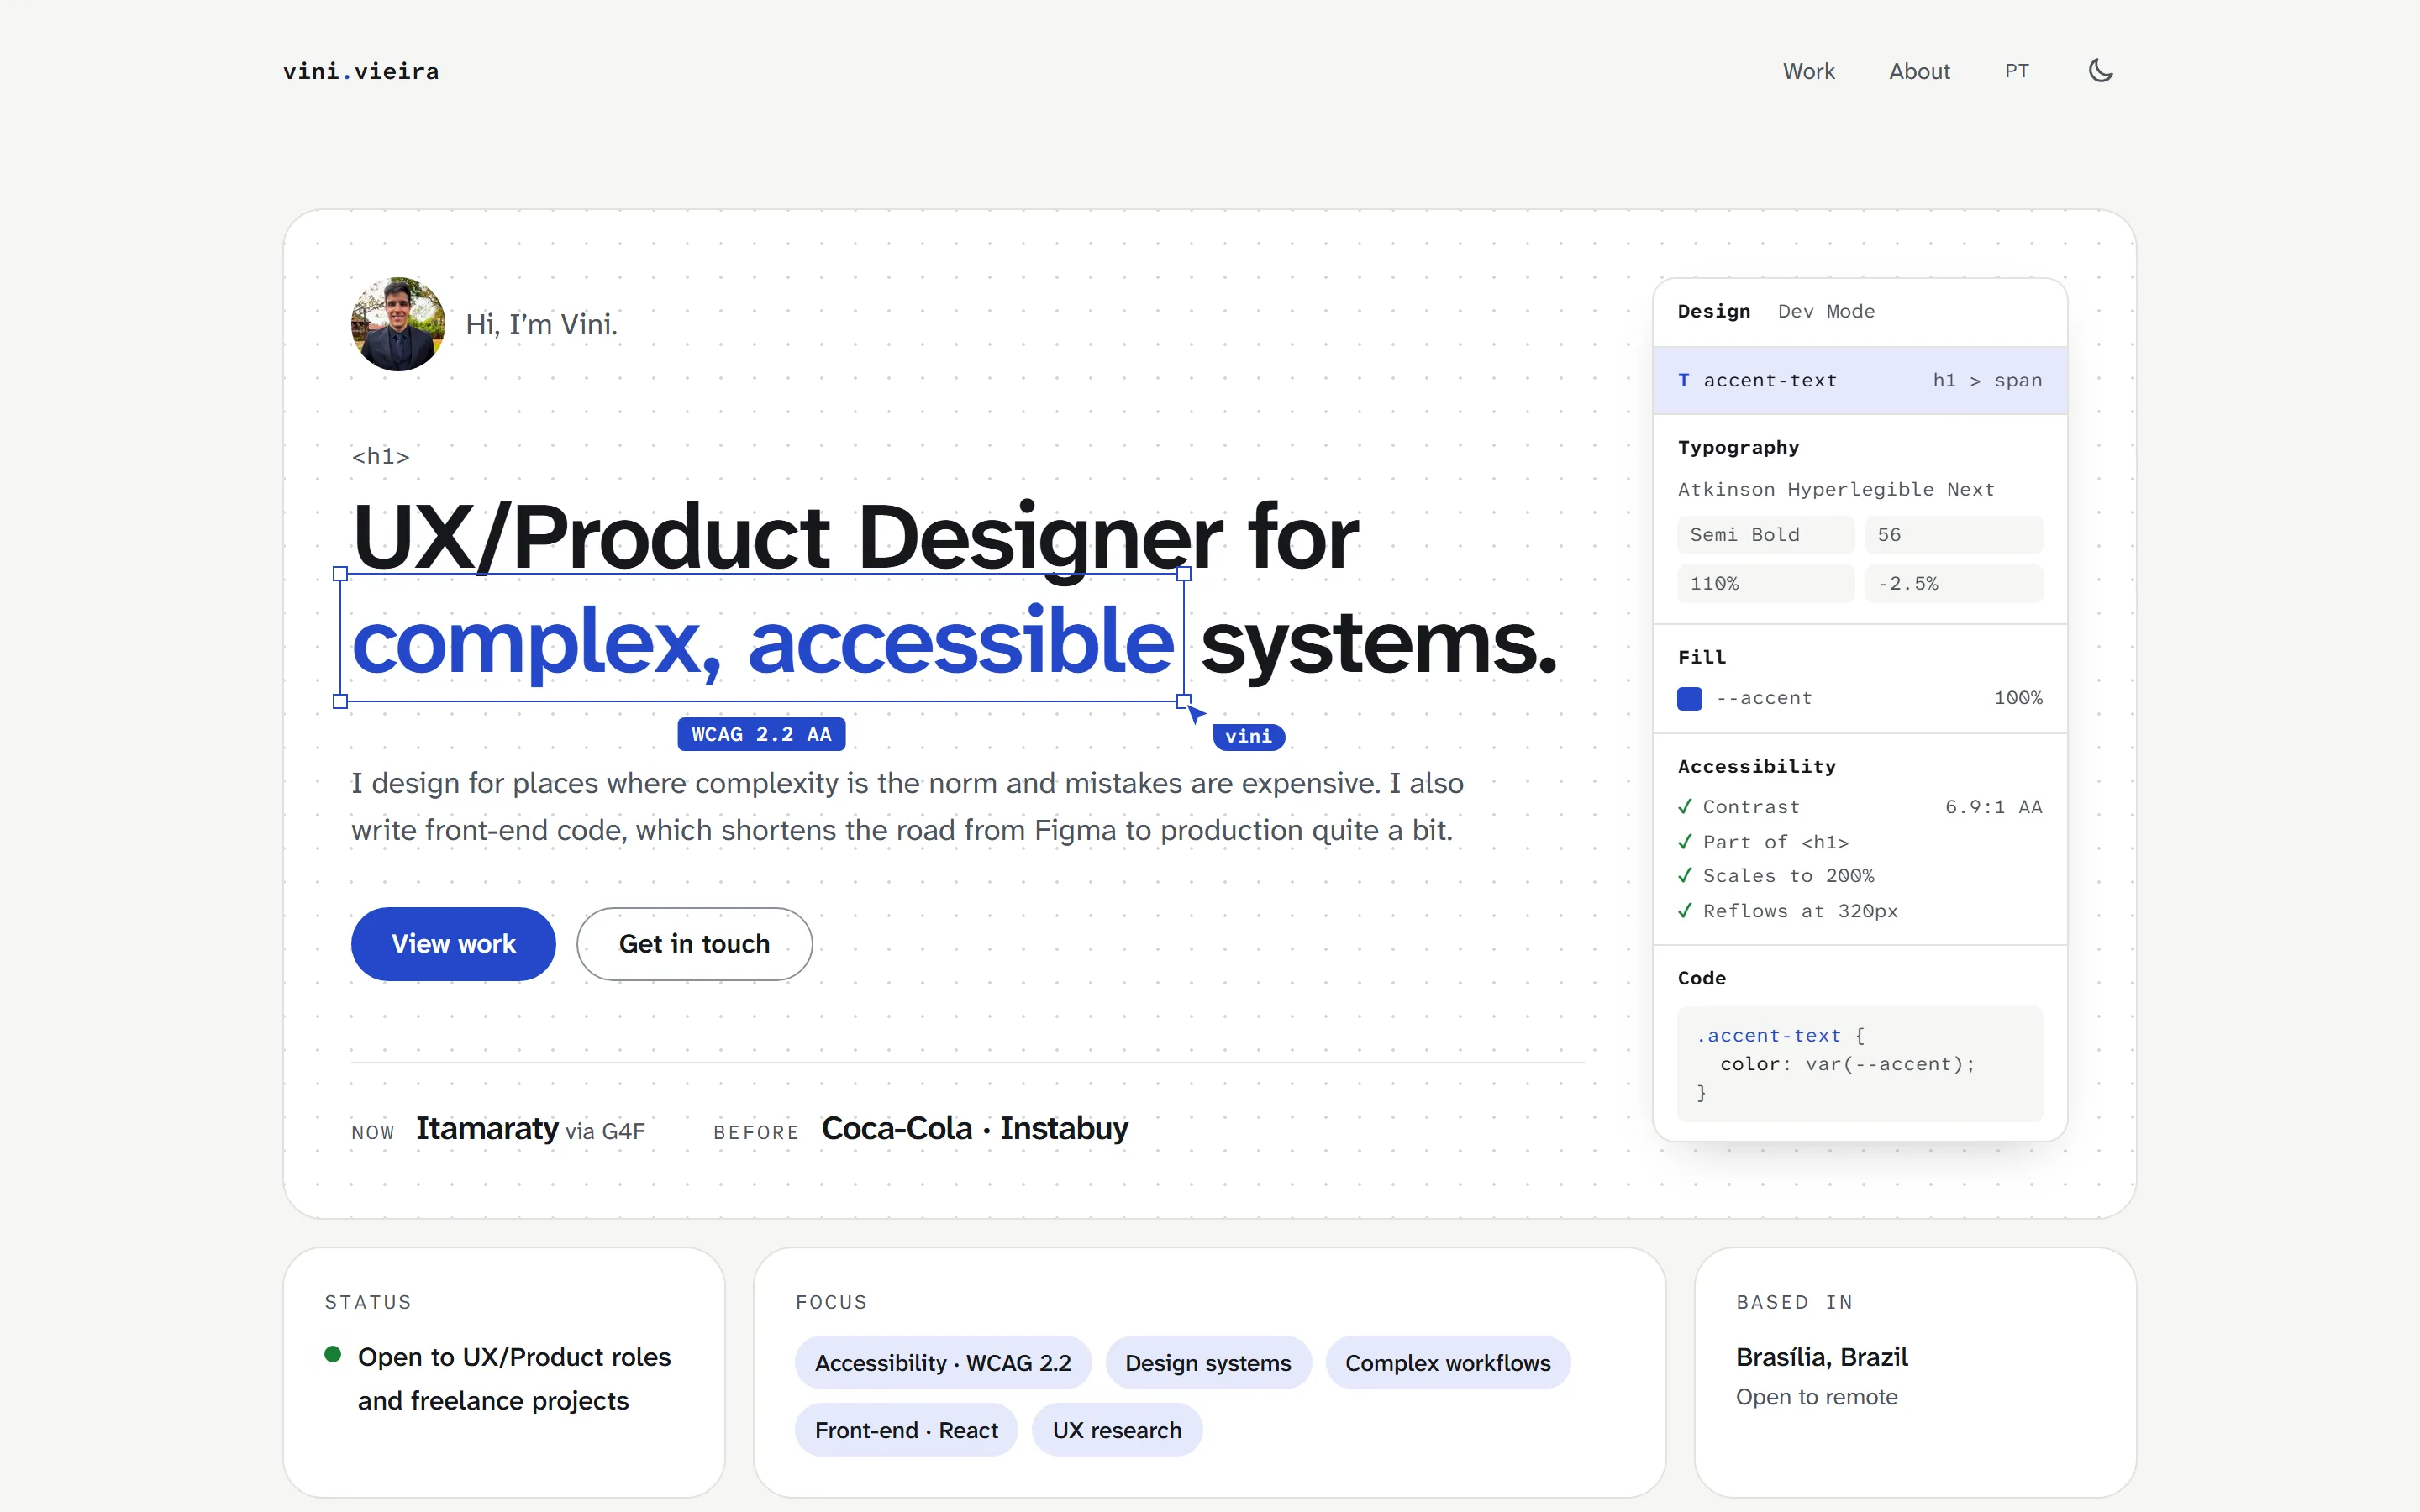The image size is (2420, 1512).
Task: Click the 100% fill opacity value
Action: pos(2018,698)
